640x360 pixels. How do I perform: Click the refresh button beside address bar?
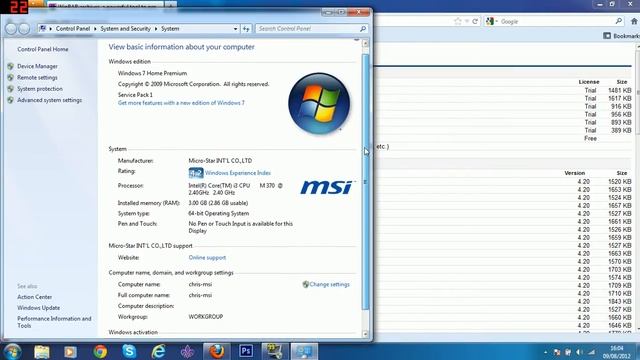click(x=246, y=29)
